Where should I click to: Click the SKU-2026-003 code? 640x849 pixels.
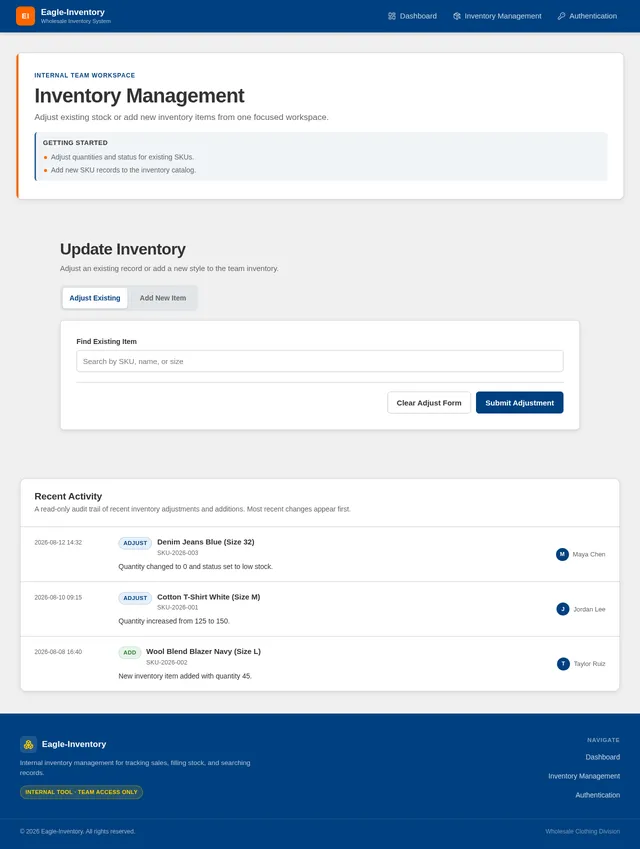178,553
